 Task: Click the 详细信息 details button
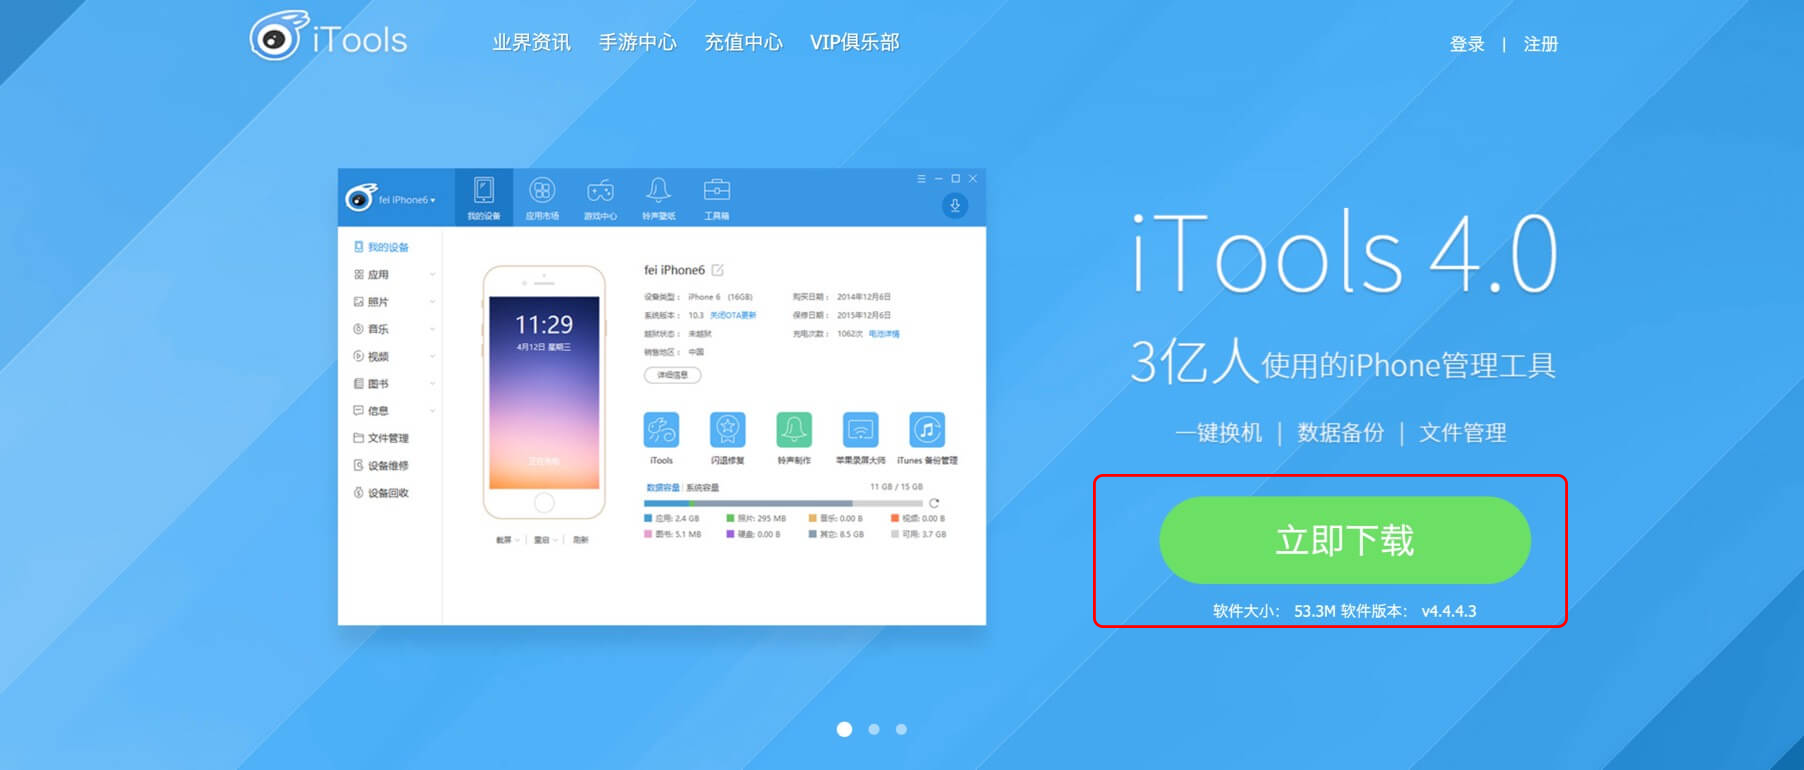click(x=672, y=375)
